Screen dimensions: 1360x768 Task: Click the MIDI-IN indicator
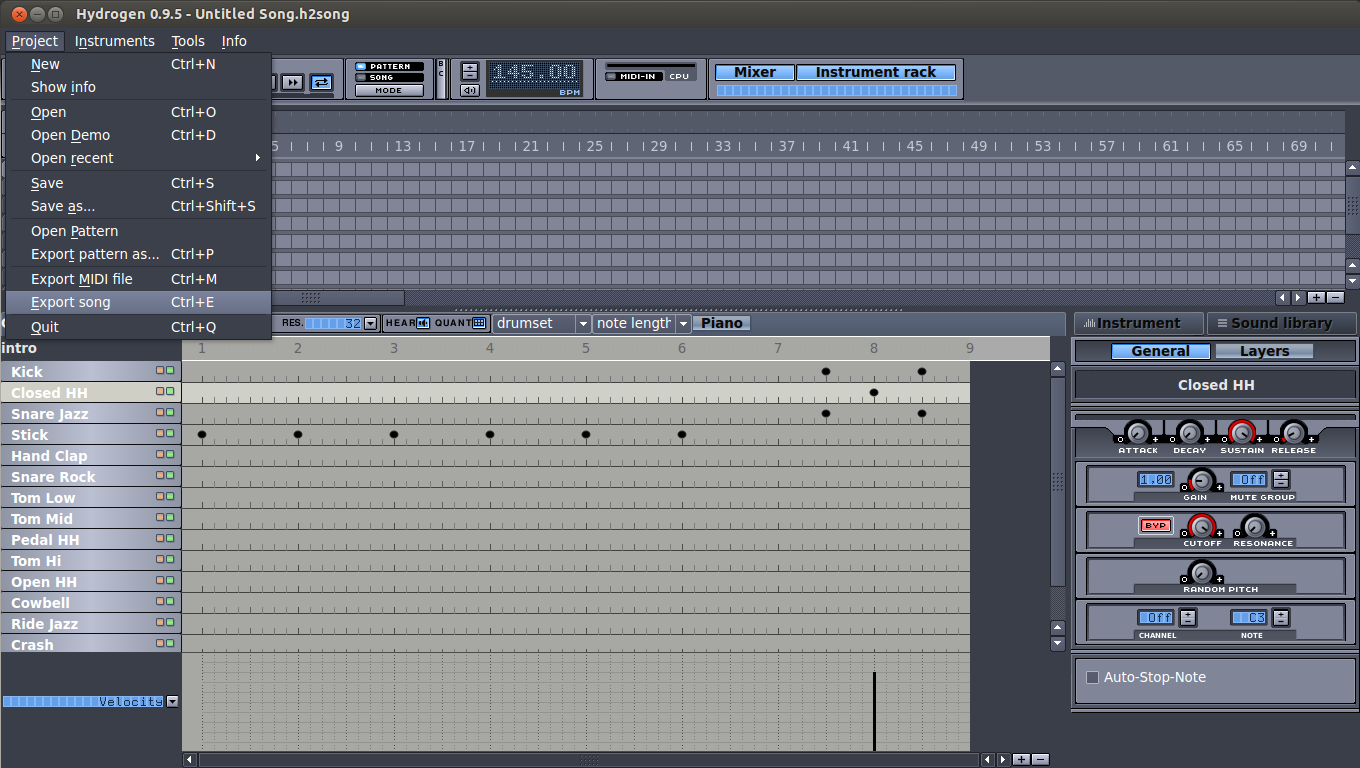(634, 77)
